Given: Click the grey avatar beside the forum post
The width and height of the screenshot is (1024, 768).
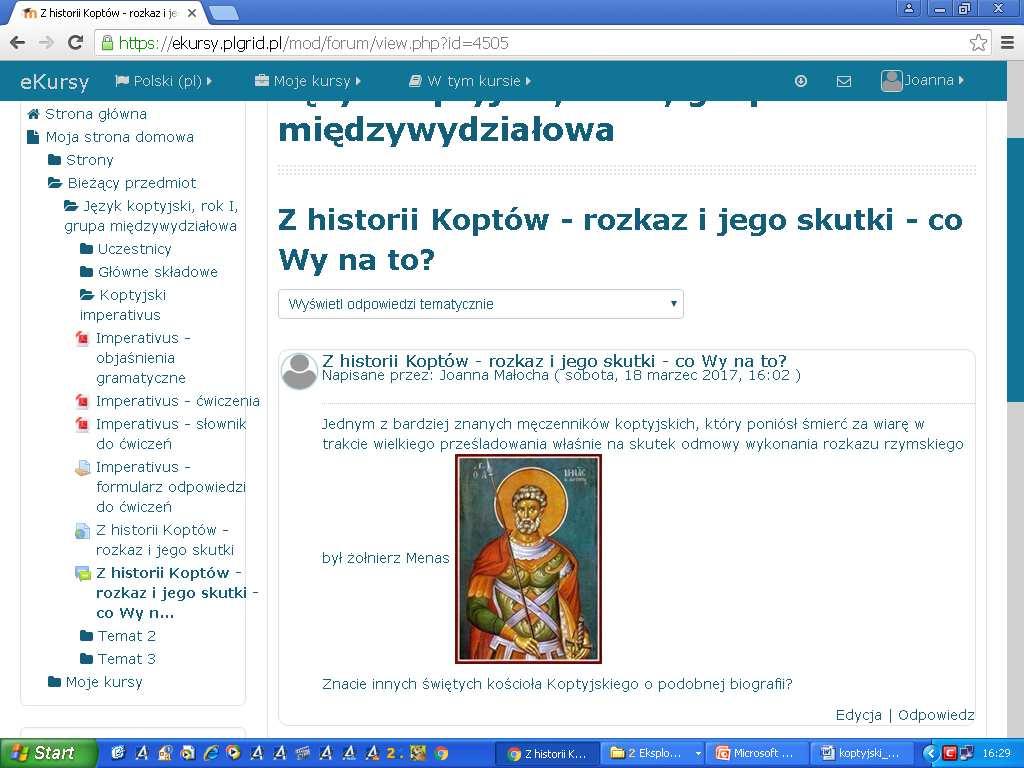Looking at the screenshot, I should 299,371.
